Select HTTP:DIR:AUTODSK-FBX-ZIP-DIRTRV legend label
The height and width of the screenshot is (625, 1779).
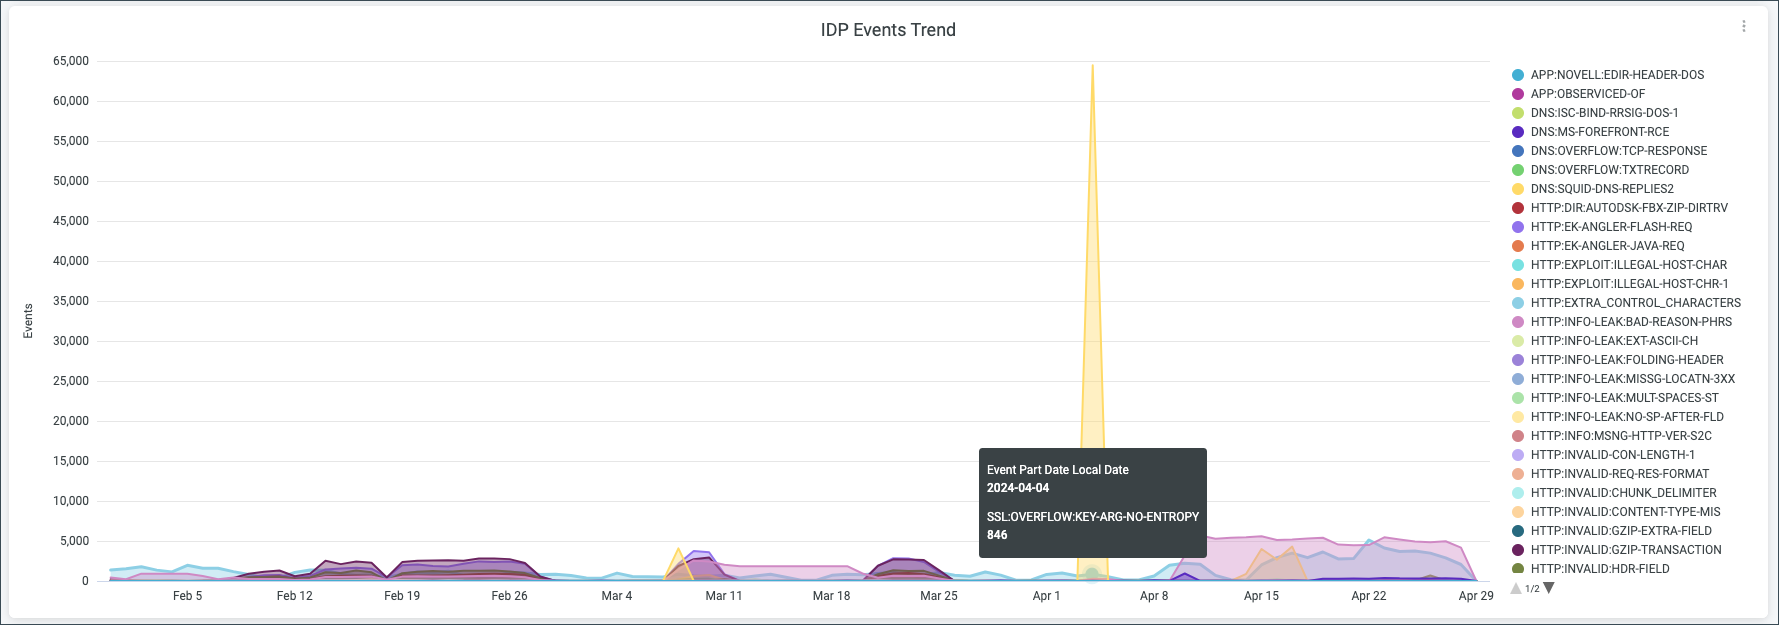click(1629, 208)
